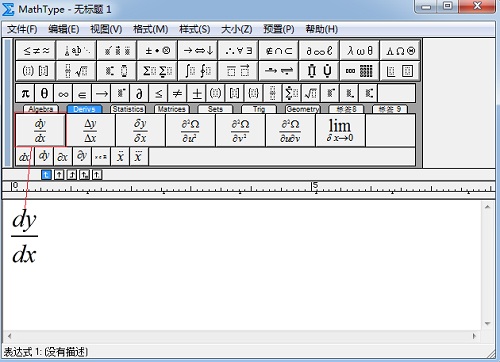Screen dimensions: 500x362
Task: Open the uppercase Greek palette (ΛΩΘ)
Action: pyautogui.click(x=400, y=51)
